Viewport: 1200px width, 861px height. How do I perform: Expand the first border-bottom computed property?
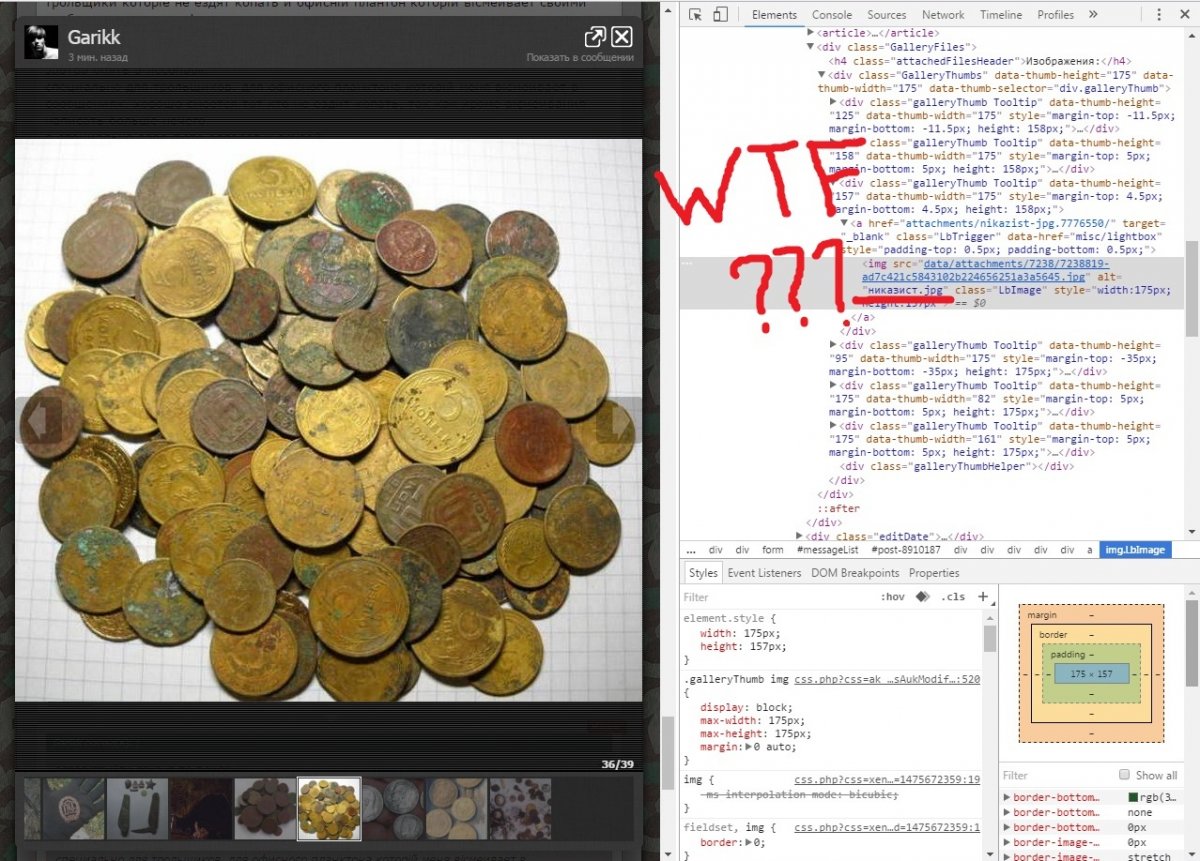click(x=1008, y=798)
